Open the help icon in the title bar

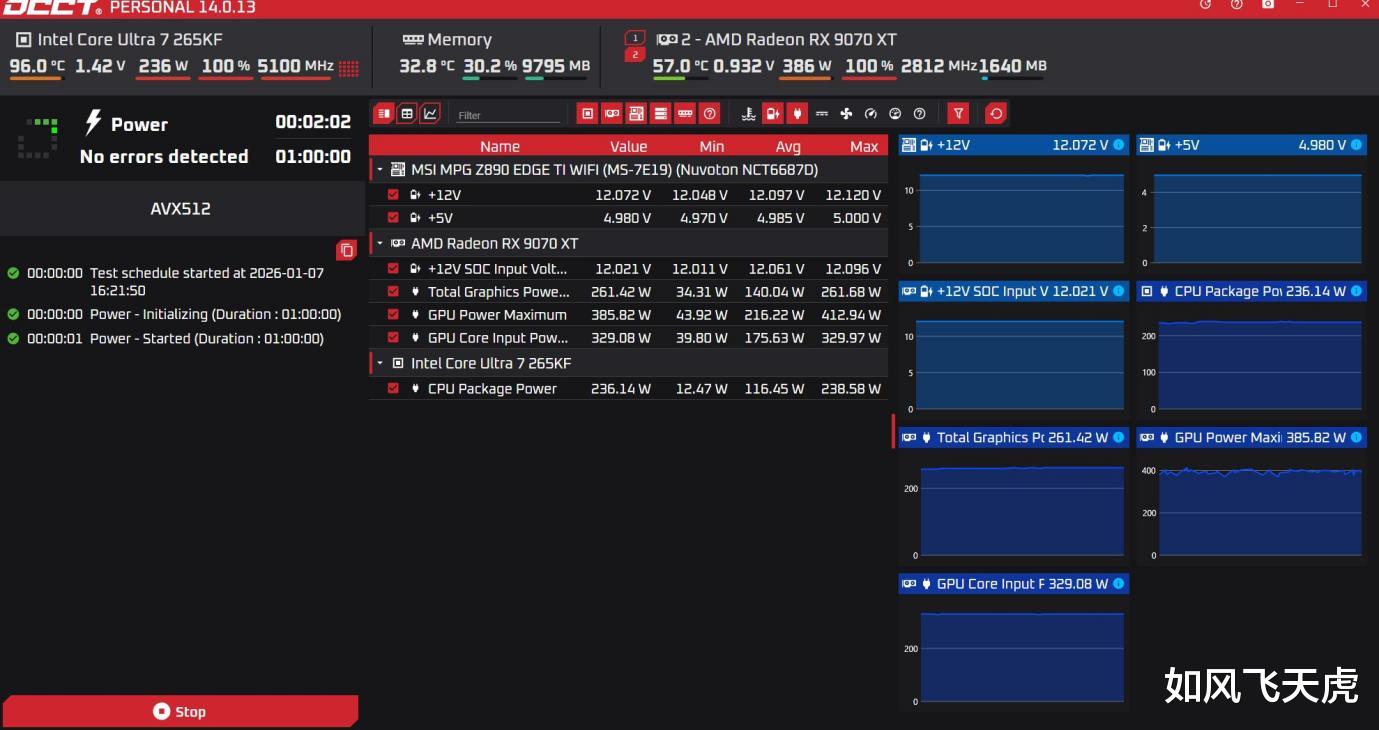click(x=1236, y=5)
